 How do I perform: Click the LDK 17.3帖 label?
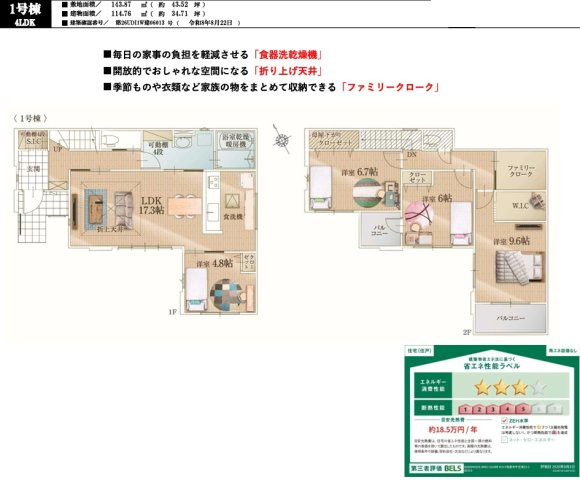coord(151,205)
